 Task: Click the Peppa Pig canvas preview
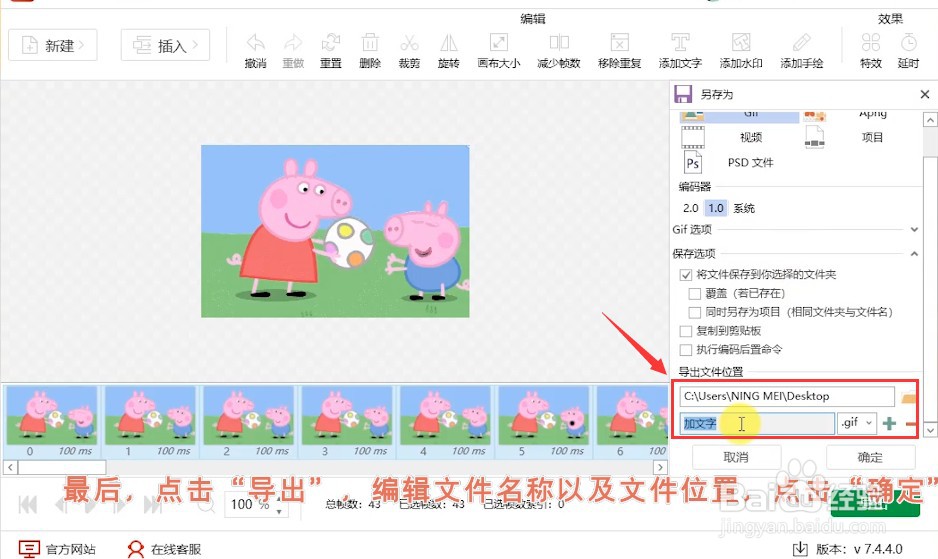335,231
